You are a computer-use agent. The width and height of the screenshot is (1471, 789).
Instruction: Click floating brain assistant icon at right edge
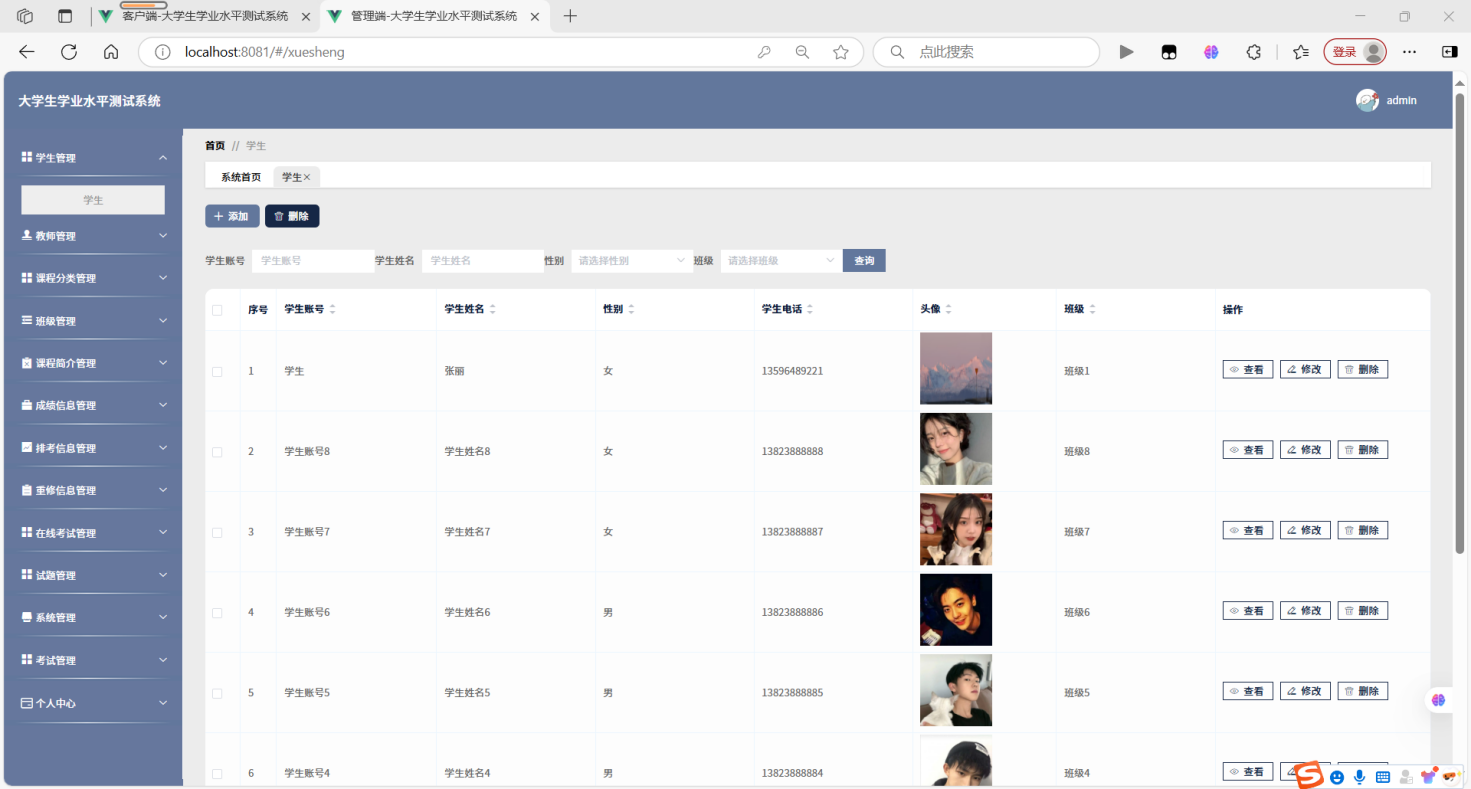1439,700
